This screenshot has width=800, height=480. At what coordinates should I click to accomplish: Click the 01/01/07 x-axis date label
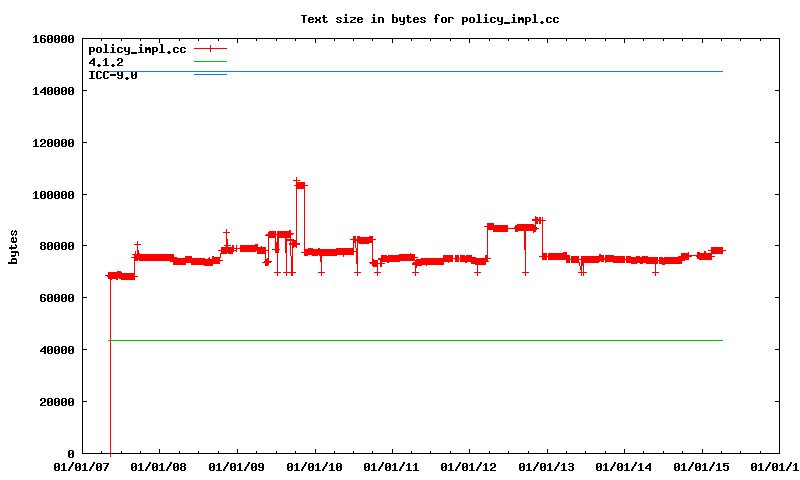(x=82, y=467)
